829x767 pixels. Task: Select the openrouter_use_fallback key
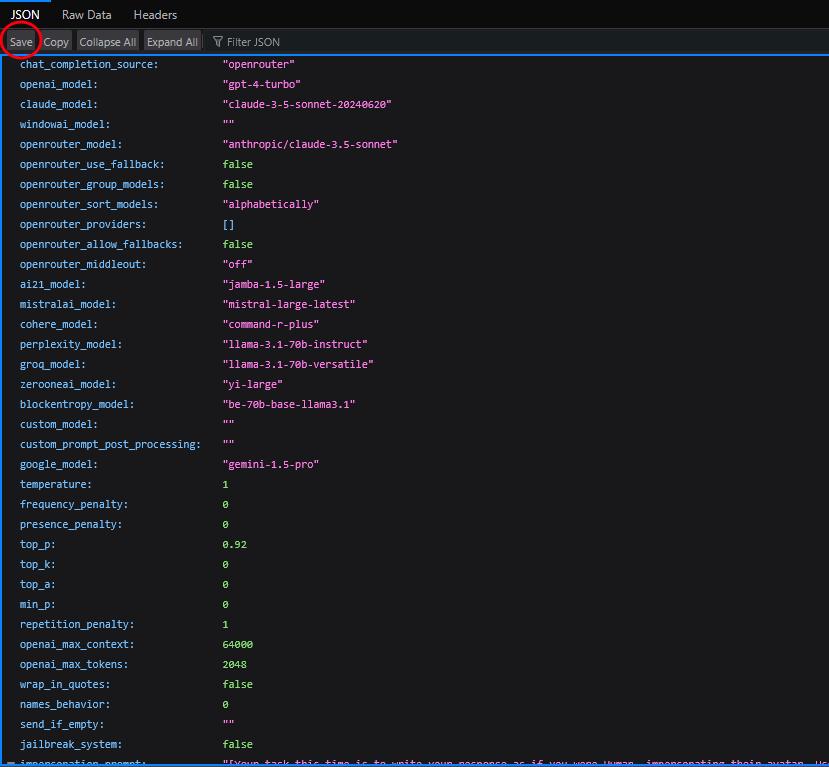pyautogui.click(x=92, y=164)
